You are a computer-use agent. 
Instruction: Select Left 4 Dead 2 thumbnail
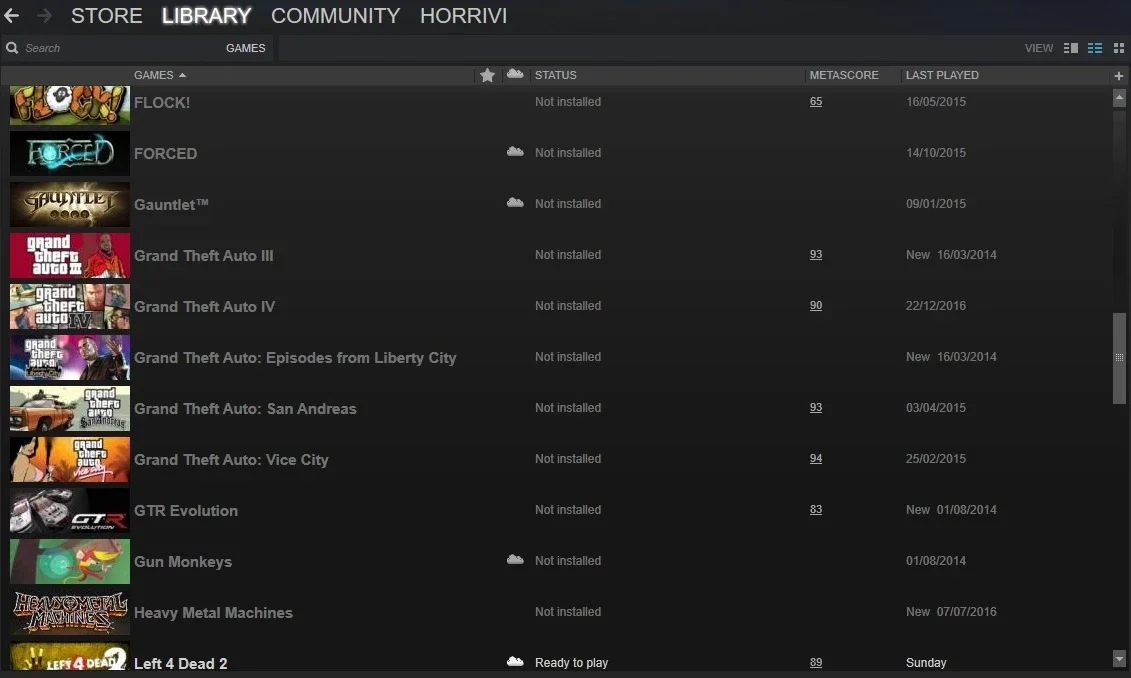pos(70,656)
